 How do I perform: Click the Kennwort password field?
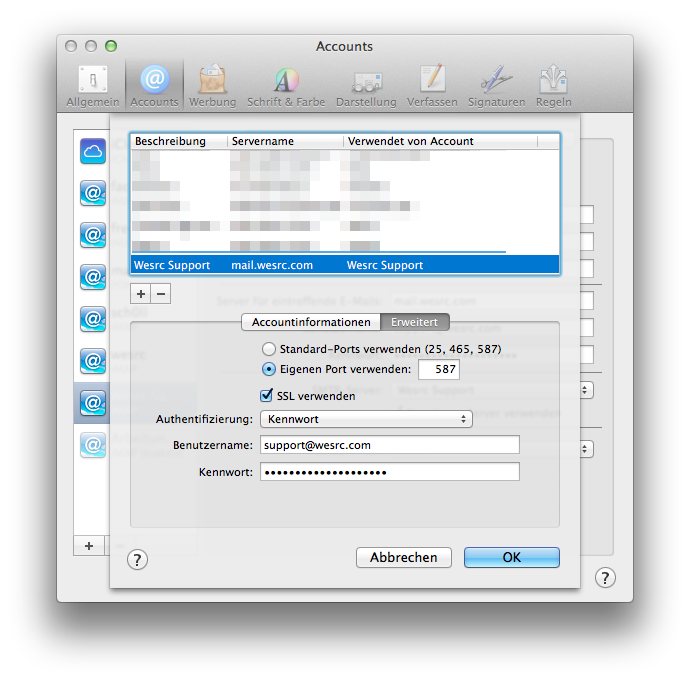[x=390, y=472]
